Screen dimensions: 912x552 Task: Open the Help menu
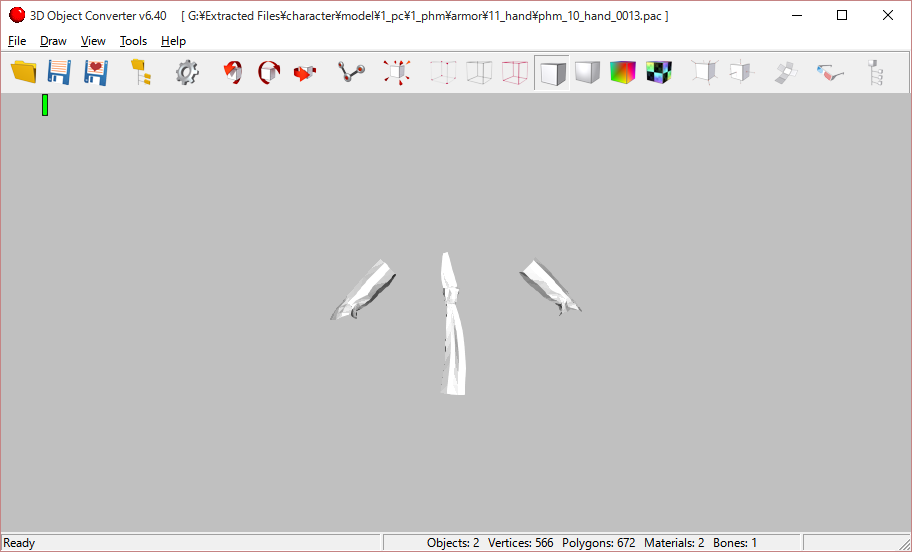[173, 41]
